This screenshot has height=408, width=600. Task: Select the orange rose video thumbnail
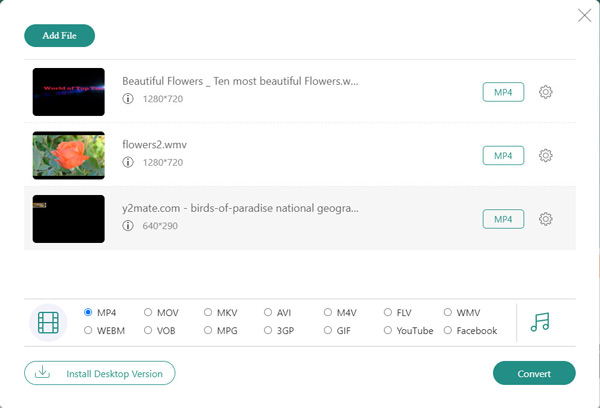click(x=69, y=155)
